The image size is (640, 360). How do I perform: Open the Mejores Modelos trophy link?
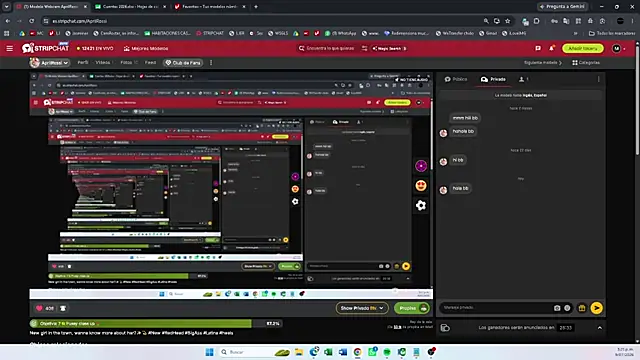(x=146, y=49)
